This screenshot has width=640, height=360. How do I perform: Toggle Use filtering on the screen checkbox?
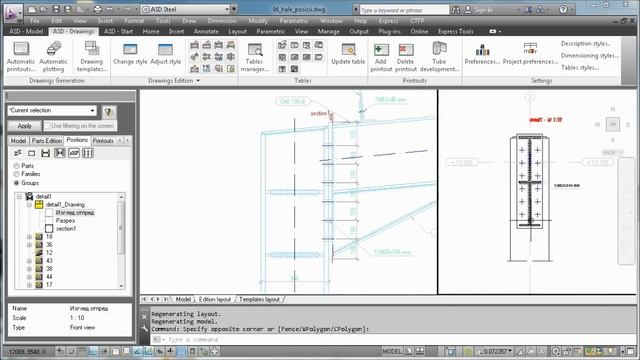tap(47, 126)
